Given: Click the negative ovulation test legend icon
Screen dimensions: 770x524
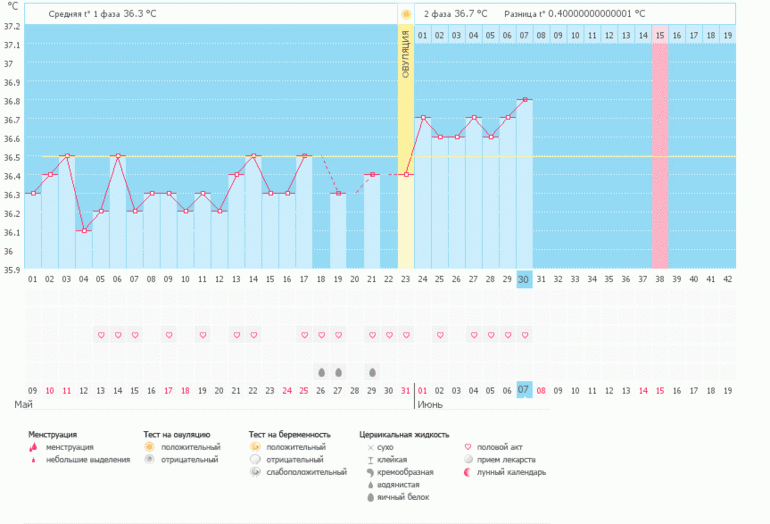Looking at the screenshot, I should (x=149, y=460).
